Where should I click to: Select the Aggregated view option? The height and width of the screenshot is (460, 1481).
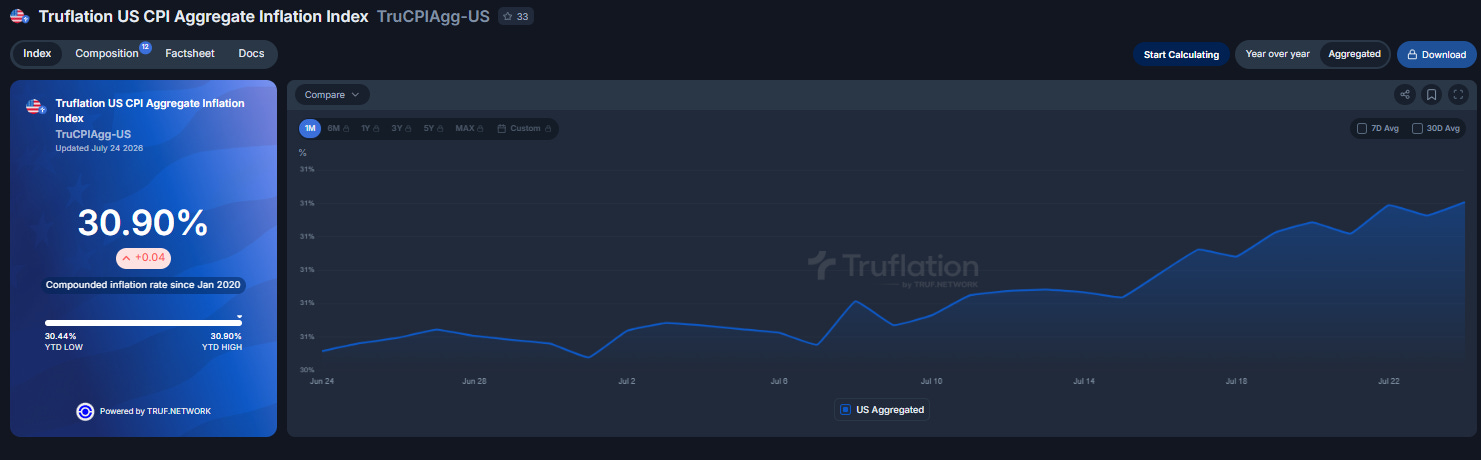(1354, 54)
